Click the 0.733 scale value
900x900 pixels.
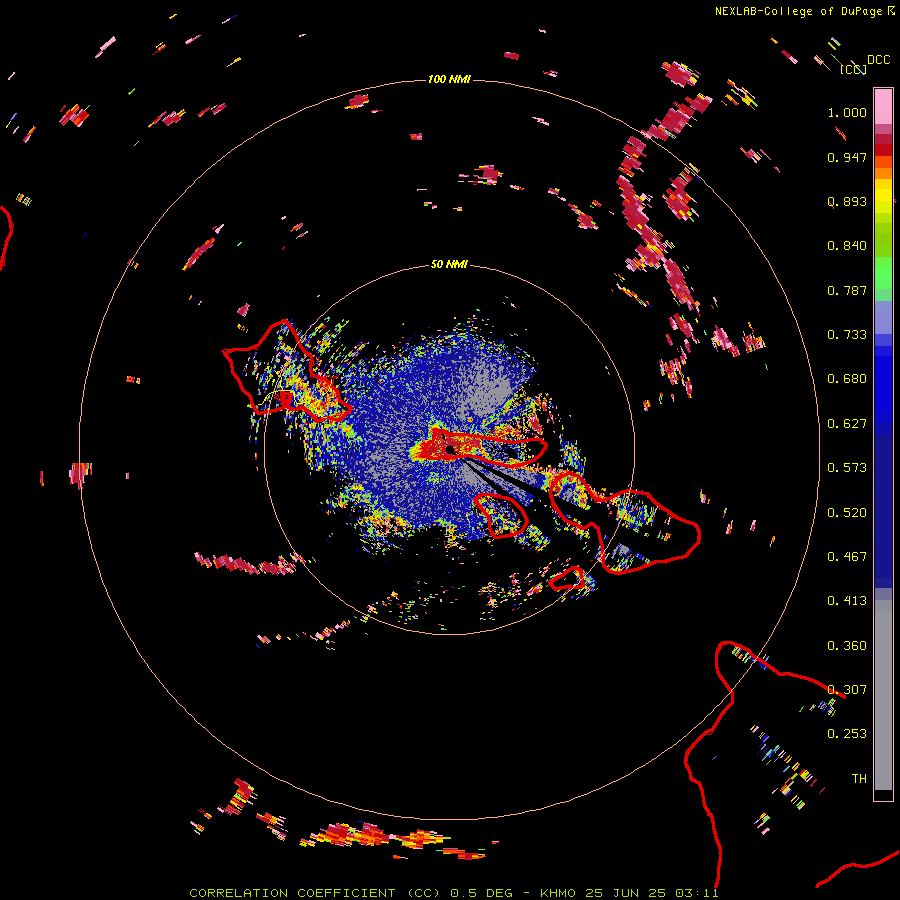847,335
